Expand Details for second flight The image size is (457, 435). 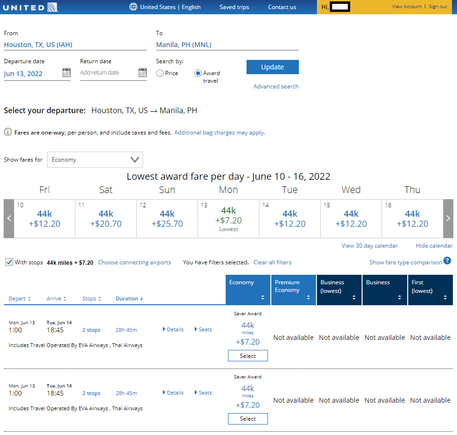tap(173, 393)
